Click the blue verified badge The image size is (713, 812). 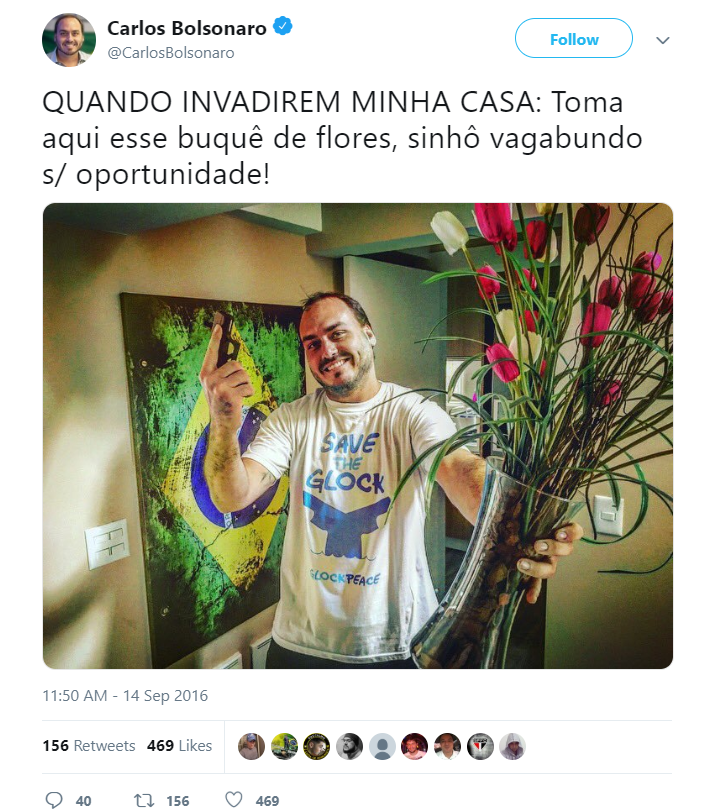pos(283,26)
